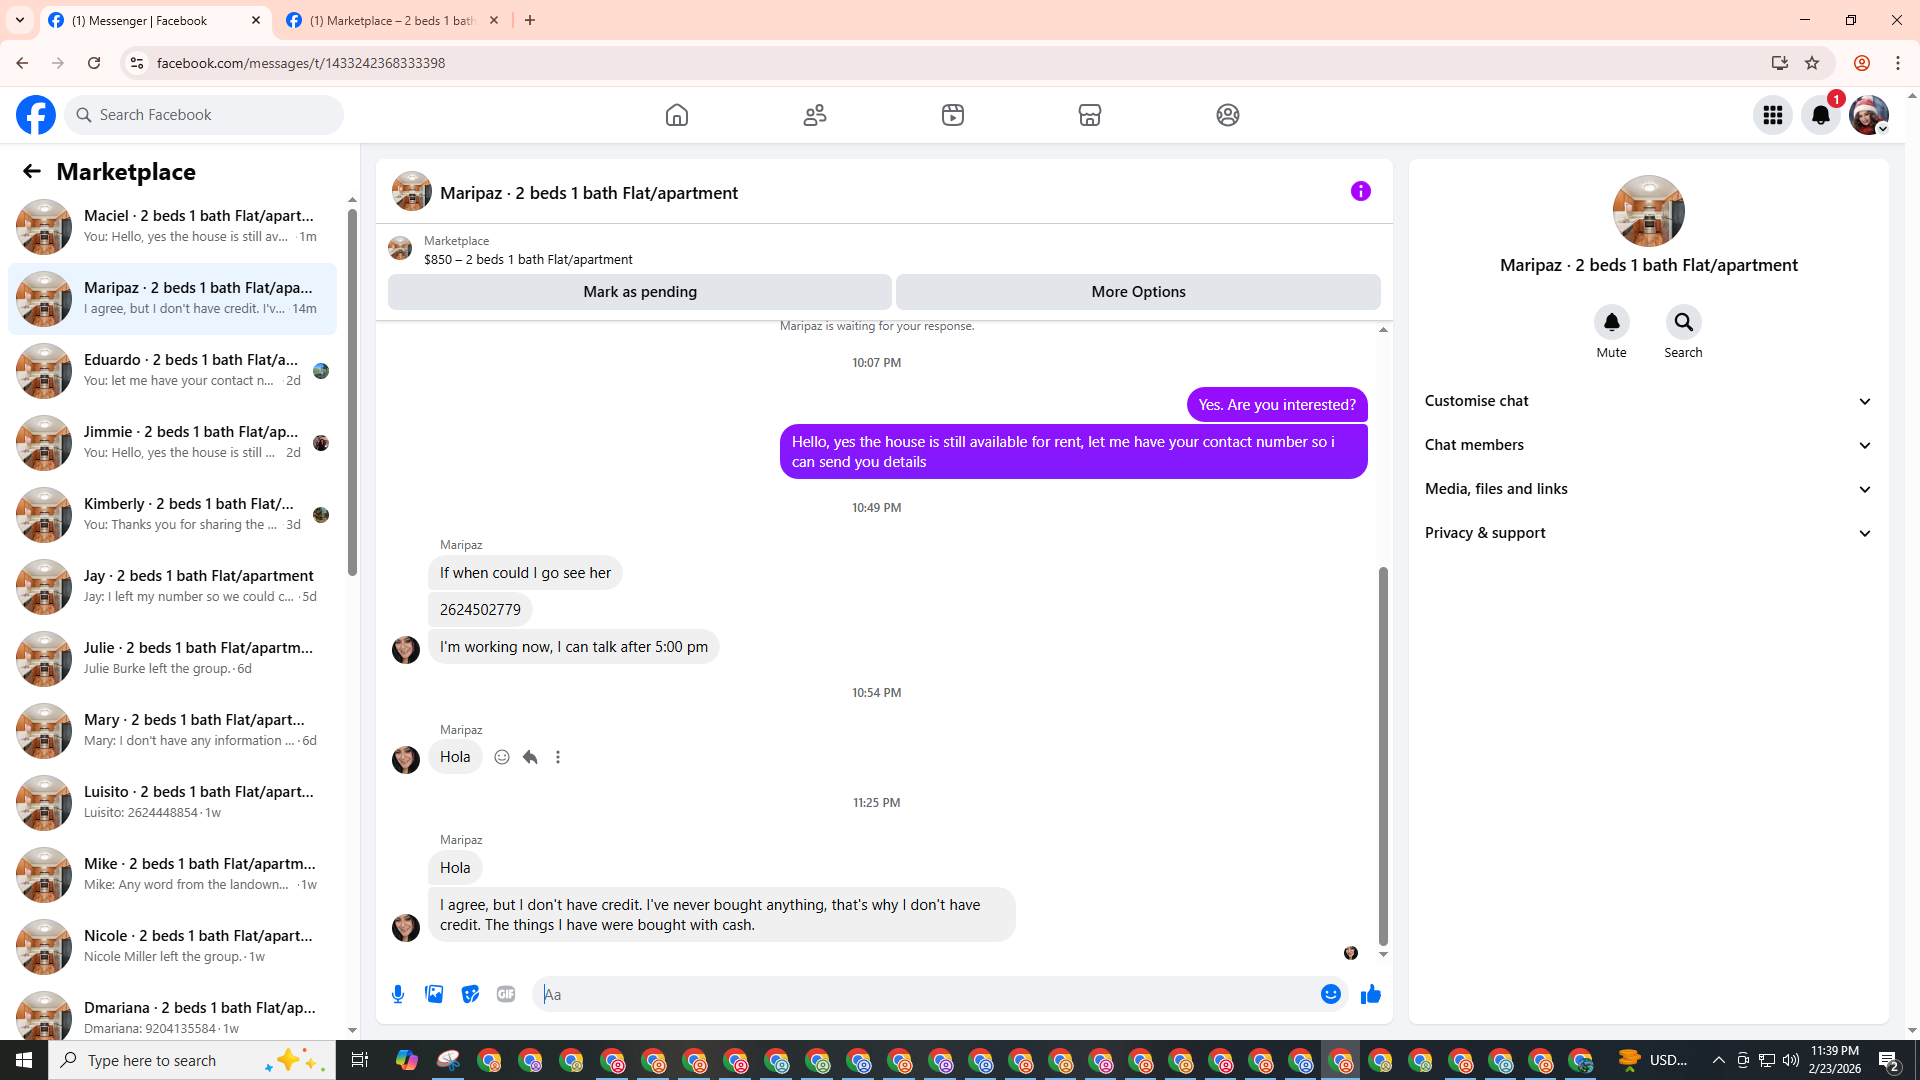Open the emoji picker in message box
1920x1080 pixels.
[x=1330, y=994]
